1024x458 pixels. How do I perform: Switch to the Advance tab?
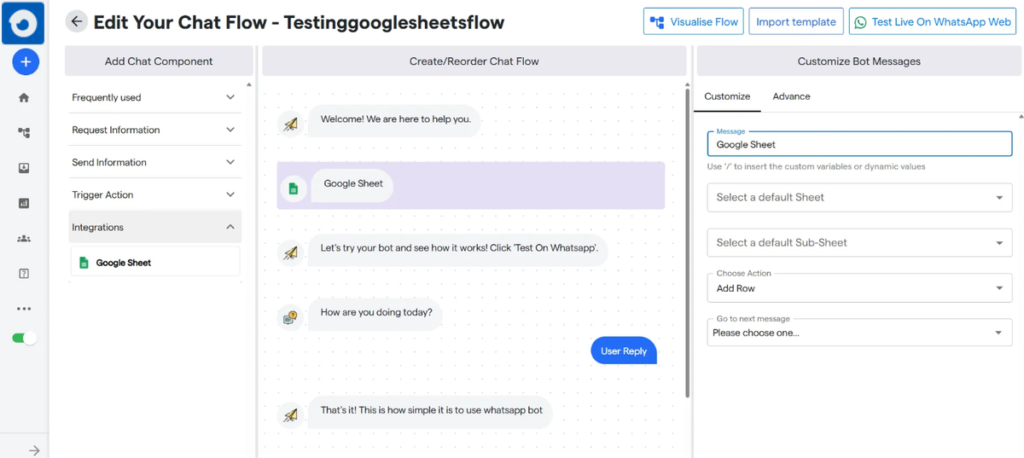[791, 97]
